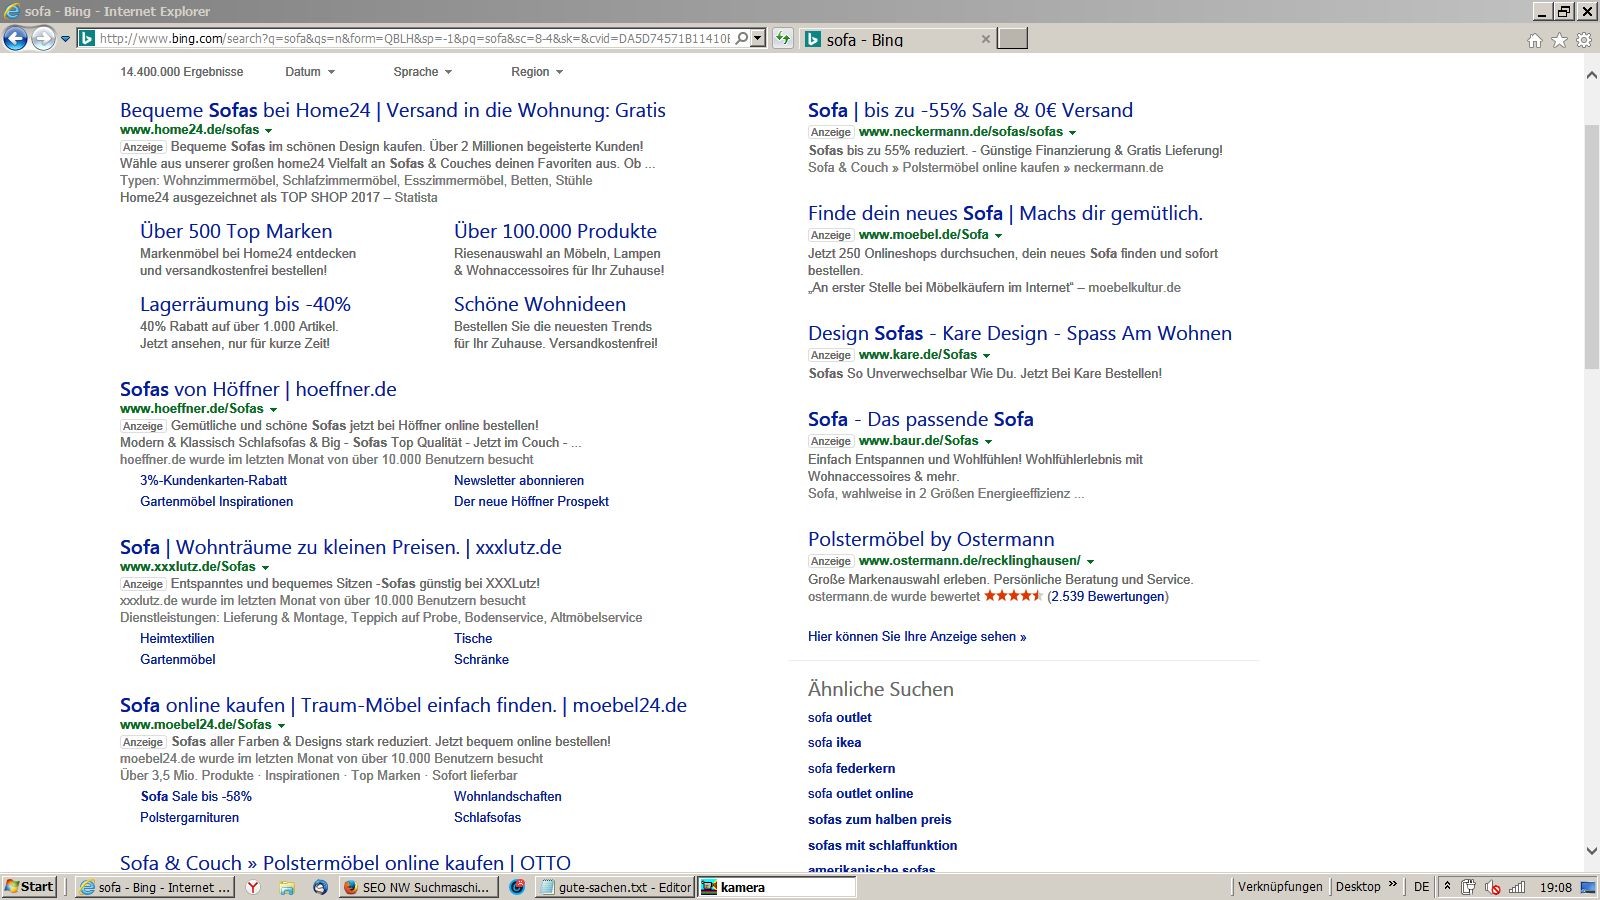Click the blue swirl icon with red badge
Screen dimensions: 1600x900
coord(517,887)
